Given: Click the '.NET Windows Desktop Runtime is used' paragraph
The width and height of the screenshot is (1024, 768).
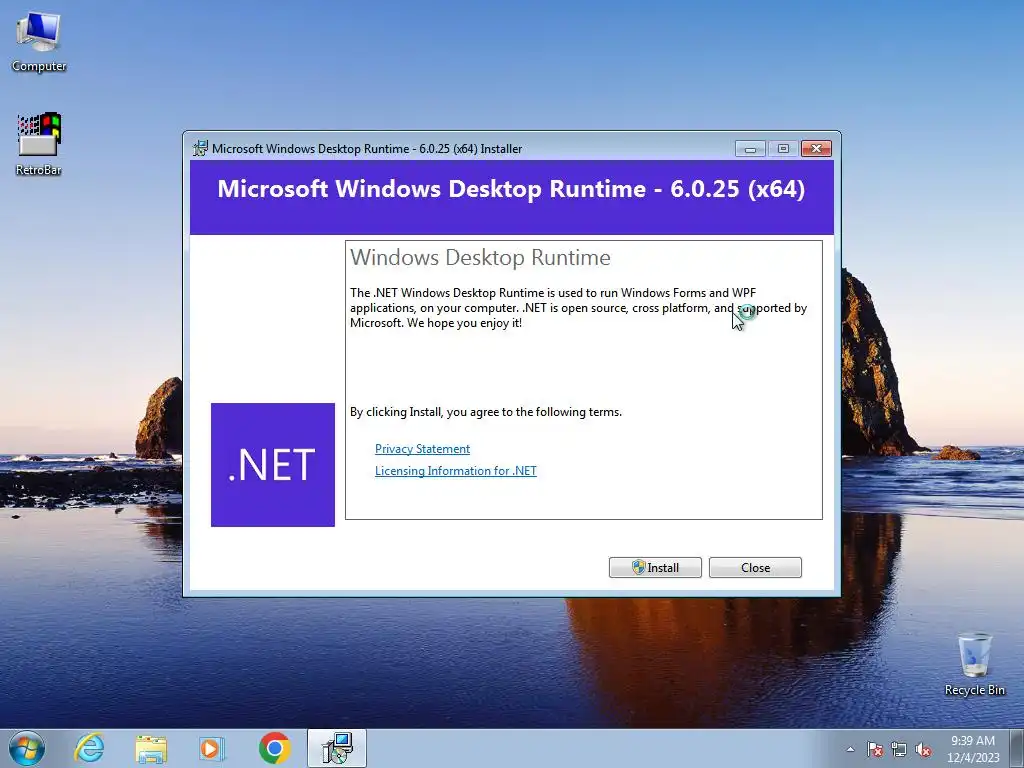Looking at the screenshot, I should [x=579, y=308].
